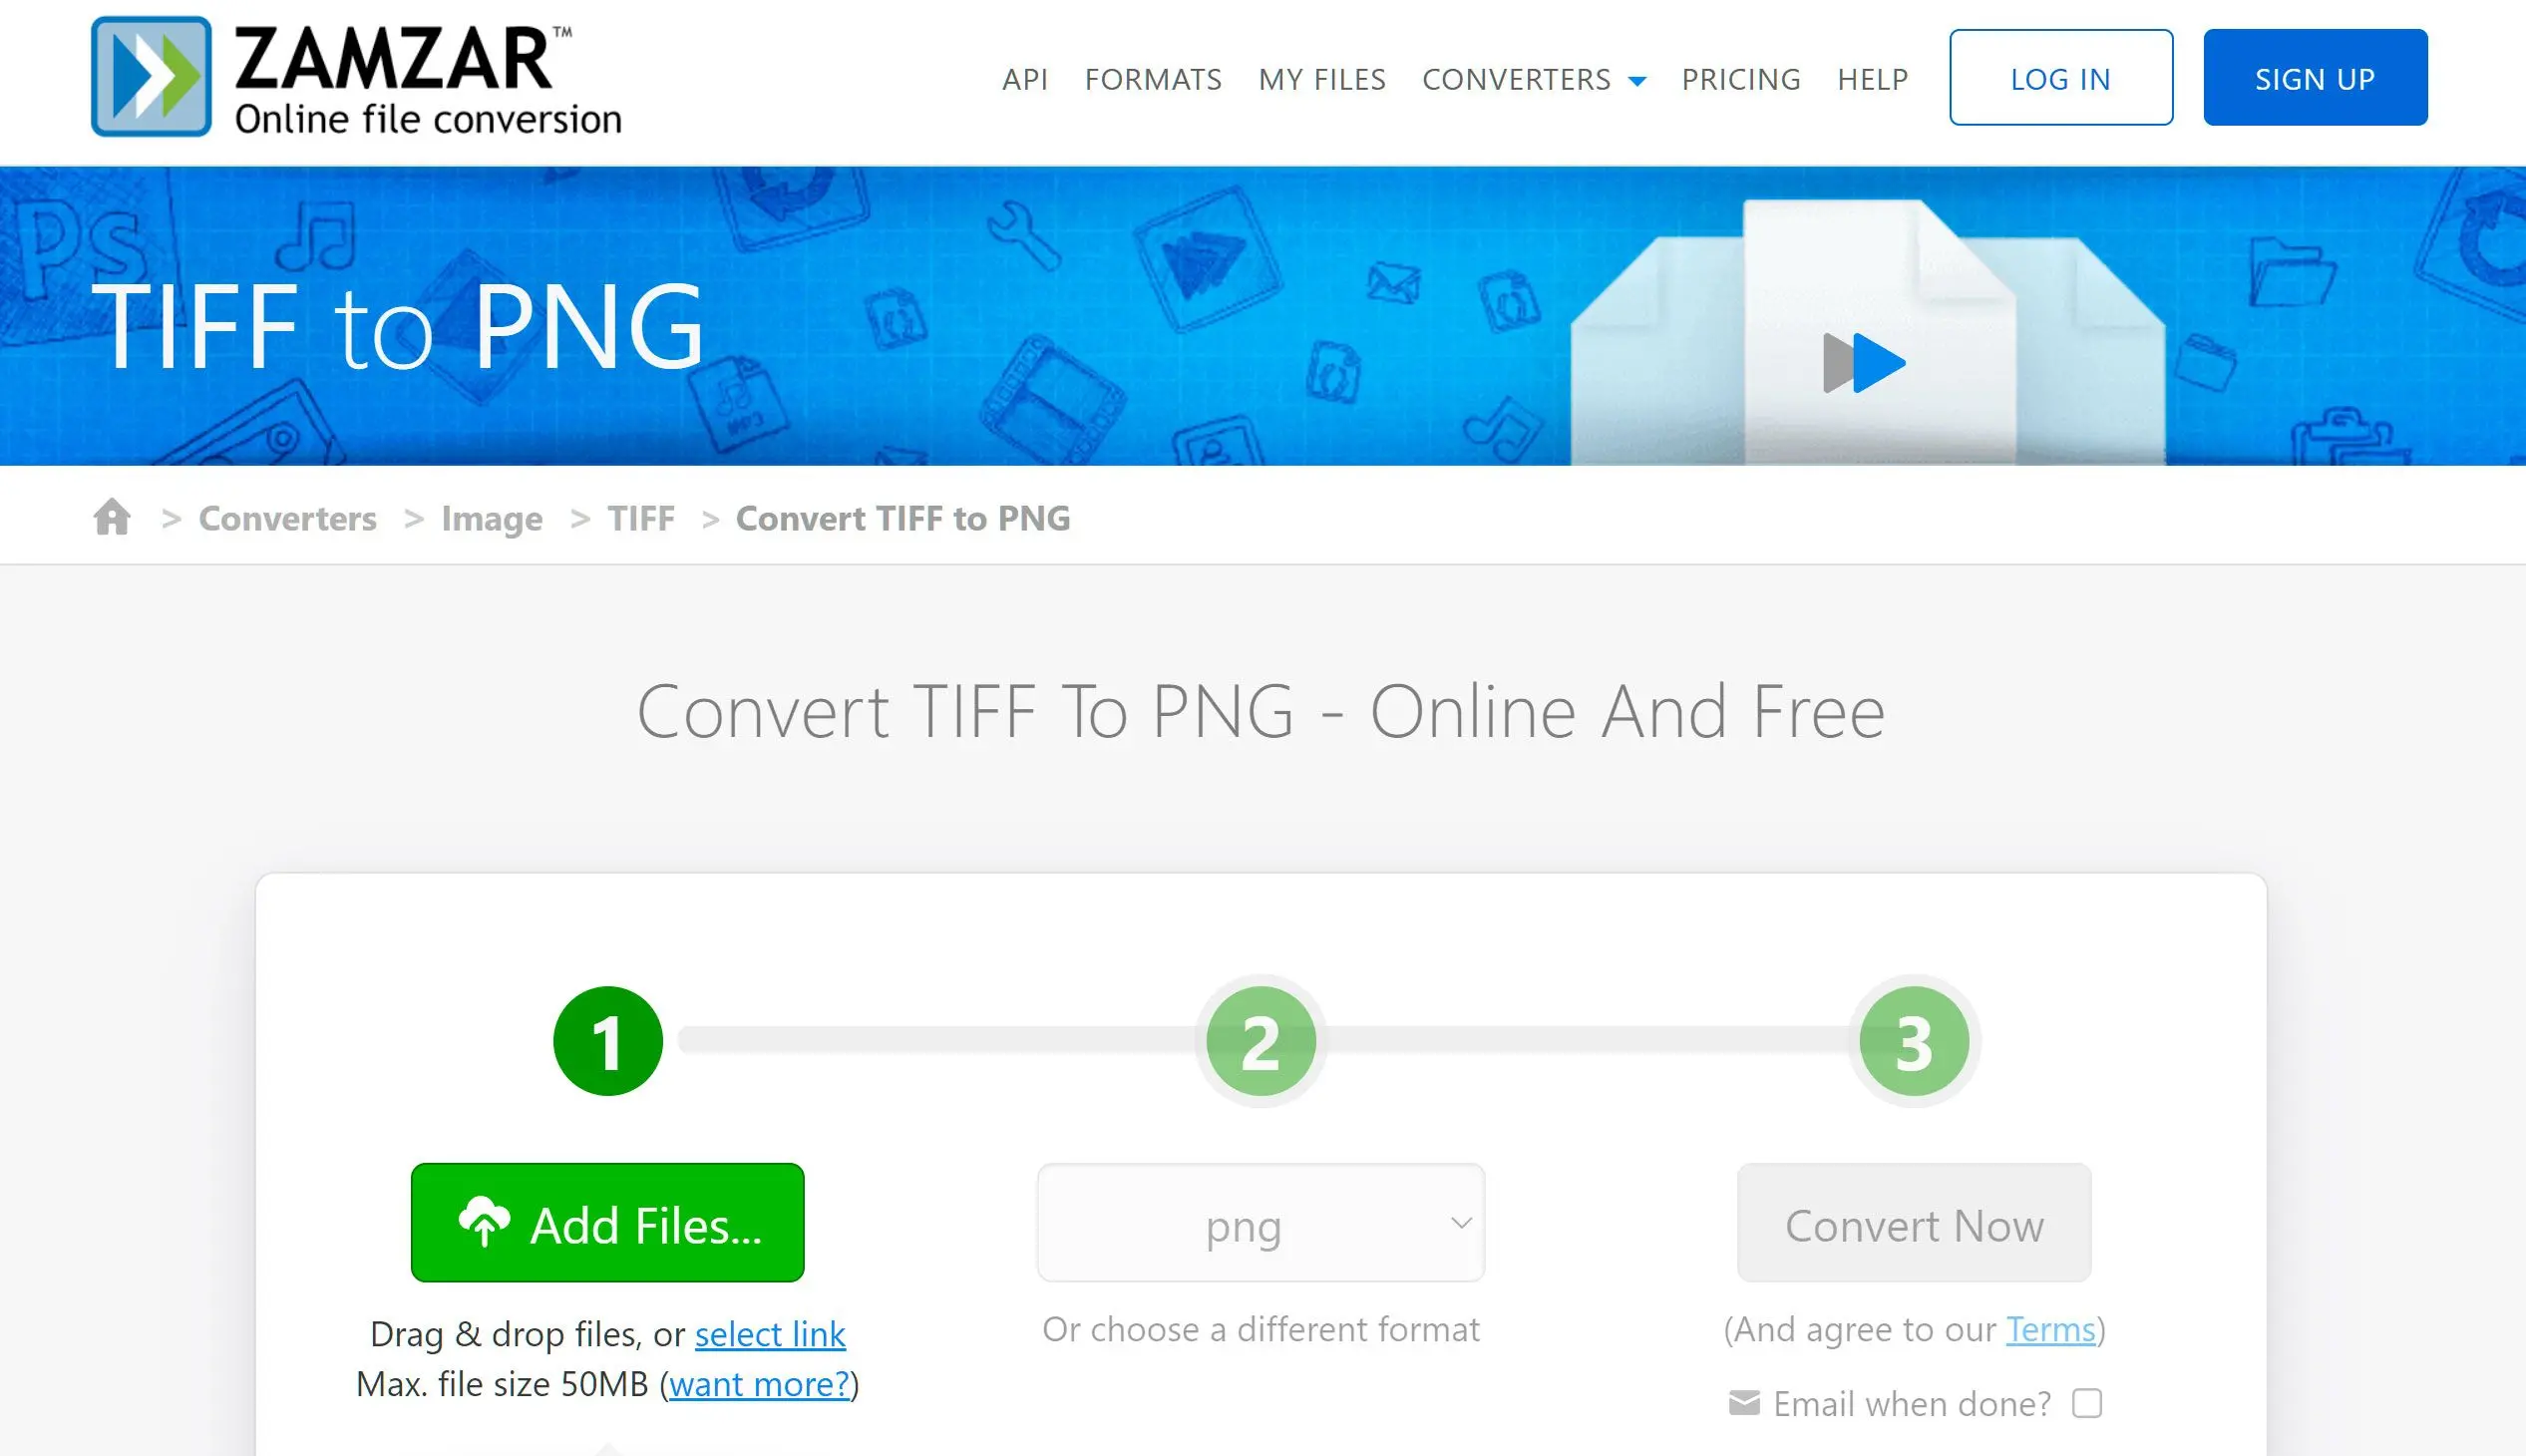Click the forward arrow icon in banner
Image resolution: width=2526 pixels, height=1456 pixels.
pyautogui.click(x=1863, y=361)
